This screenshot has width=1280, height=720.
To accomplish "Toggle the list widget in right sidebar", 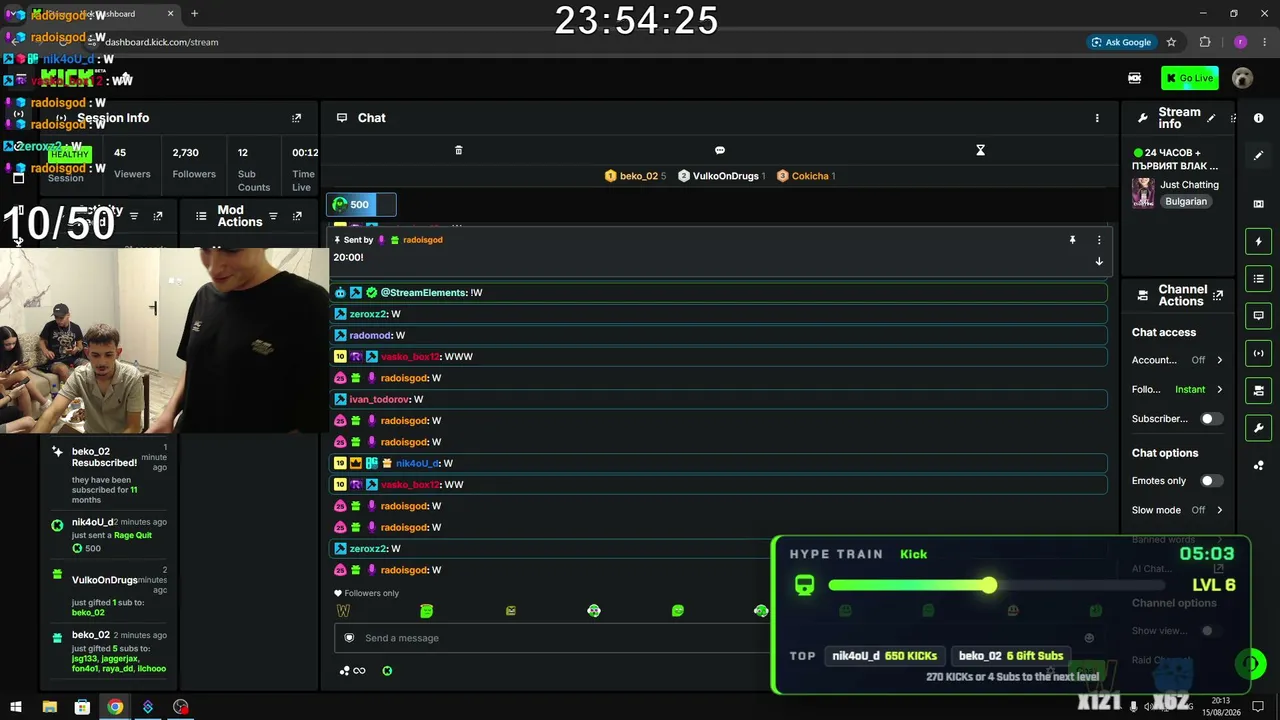I will [1259, 279].
